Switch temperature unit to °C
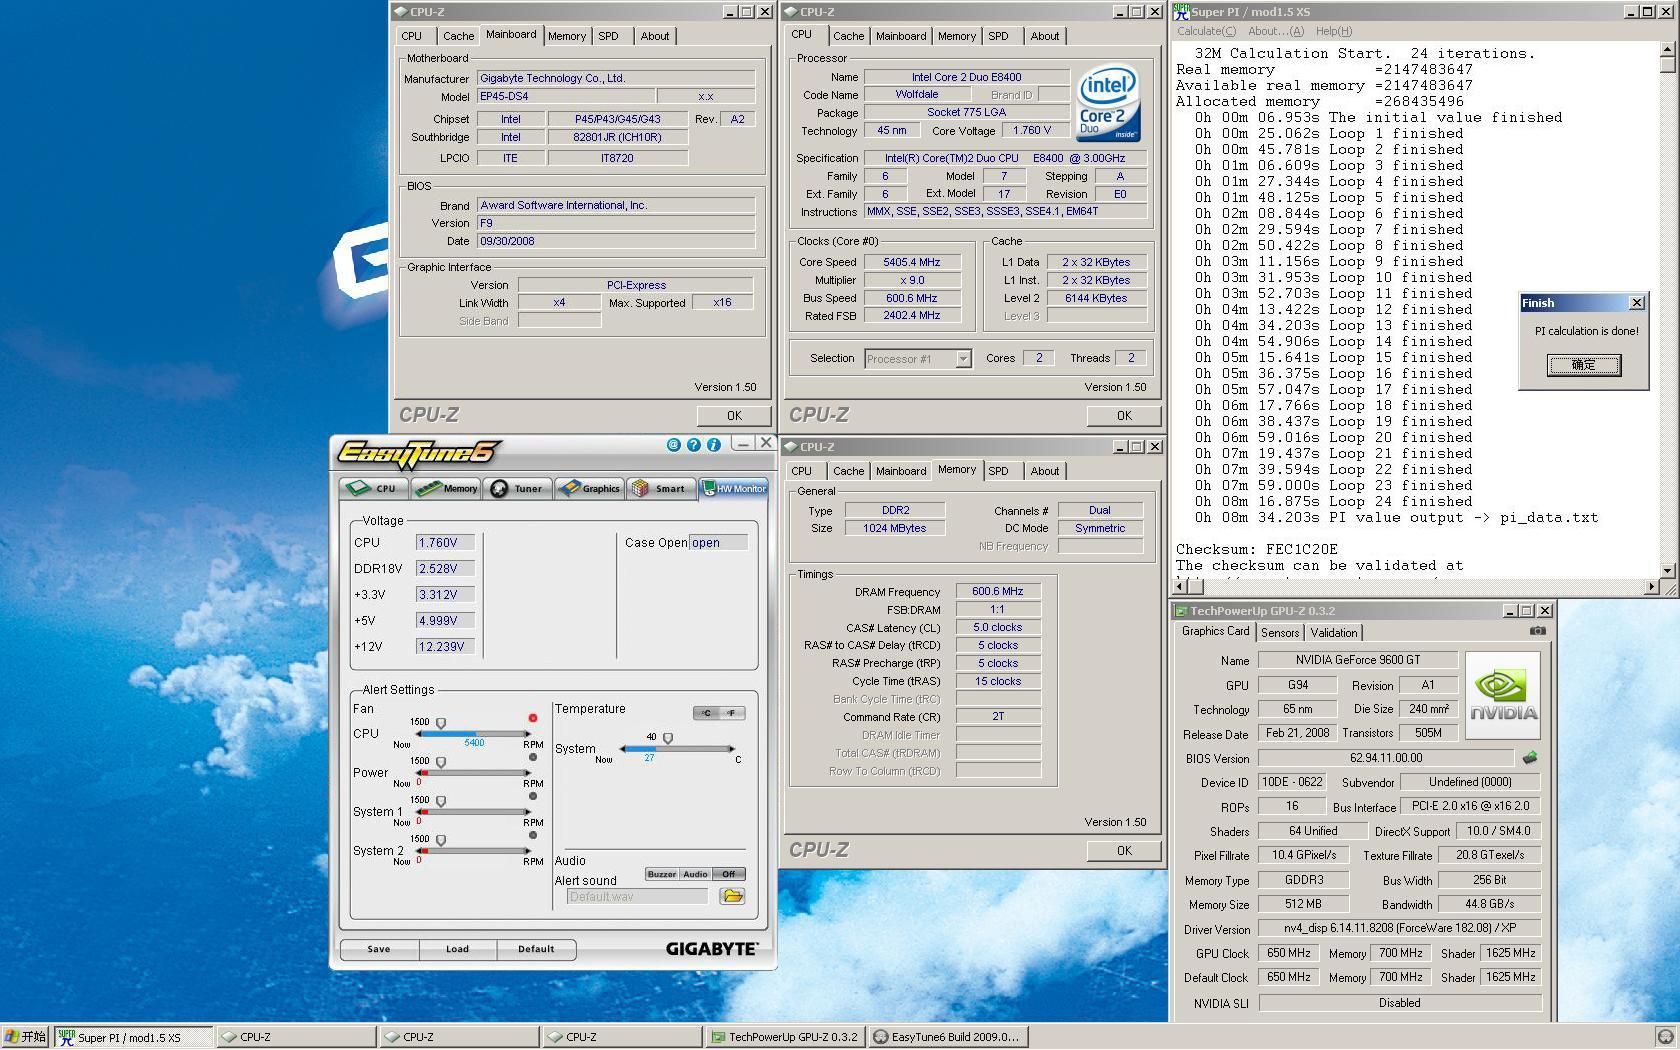1680x1050 pixels. [706, 713]
